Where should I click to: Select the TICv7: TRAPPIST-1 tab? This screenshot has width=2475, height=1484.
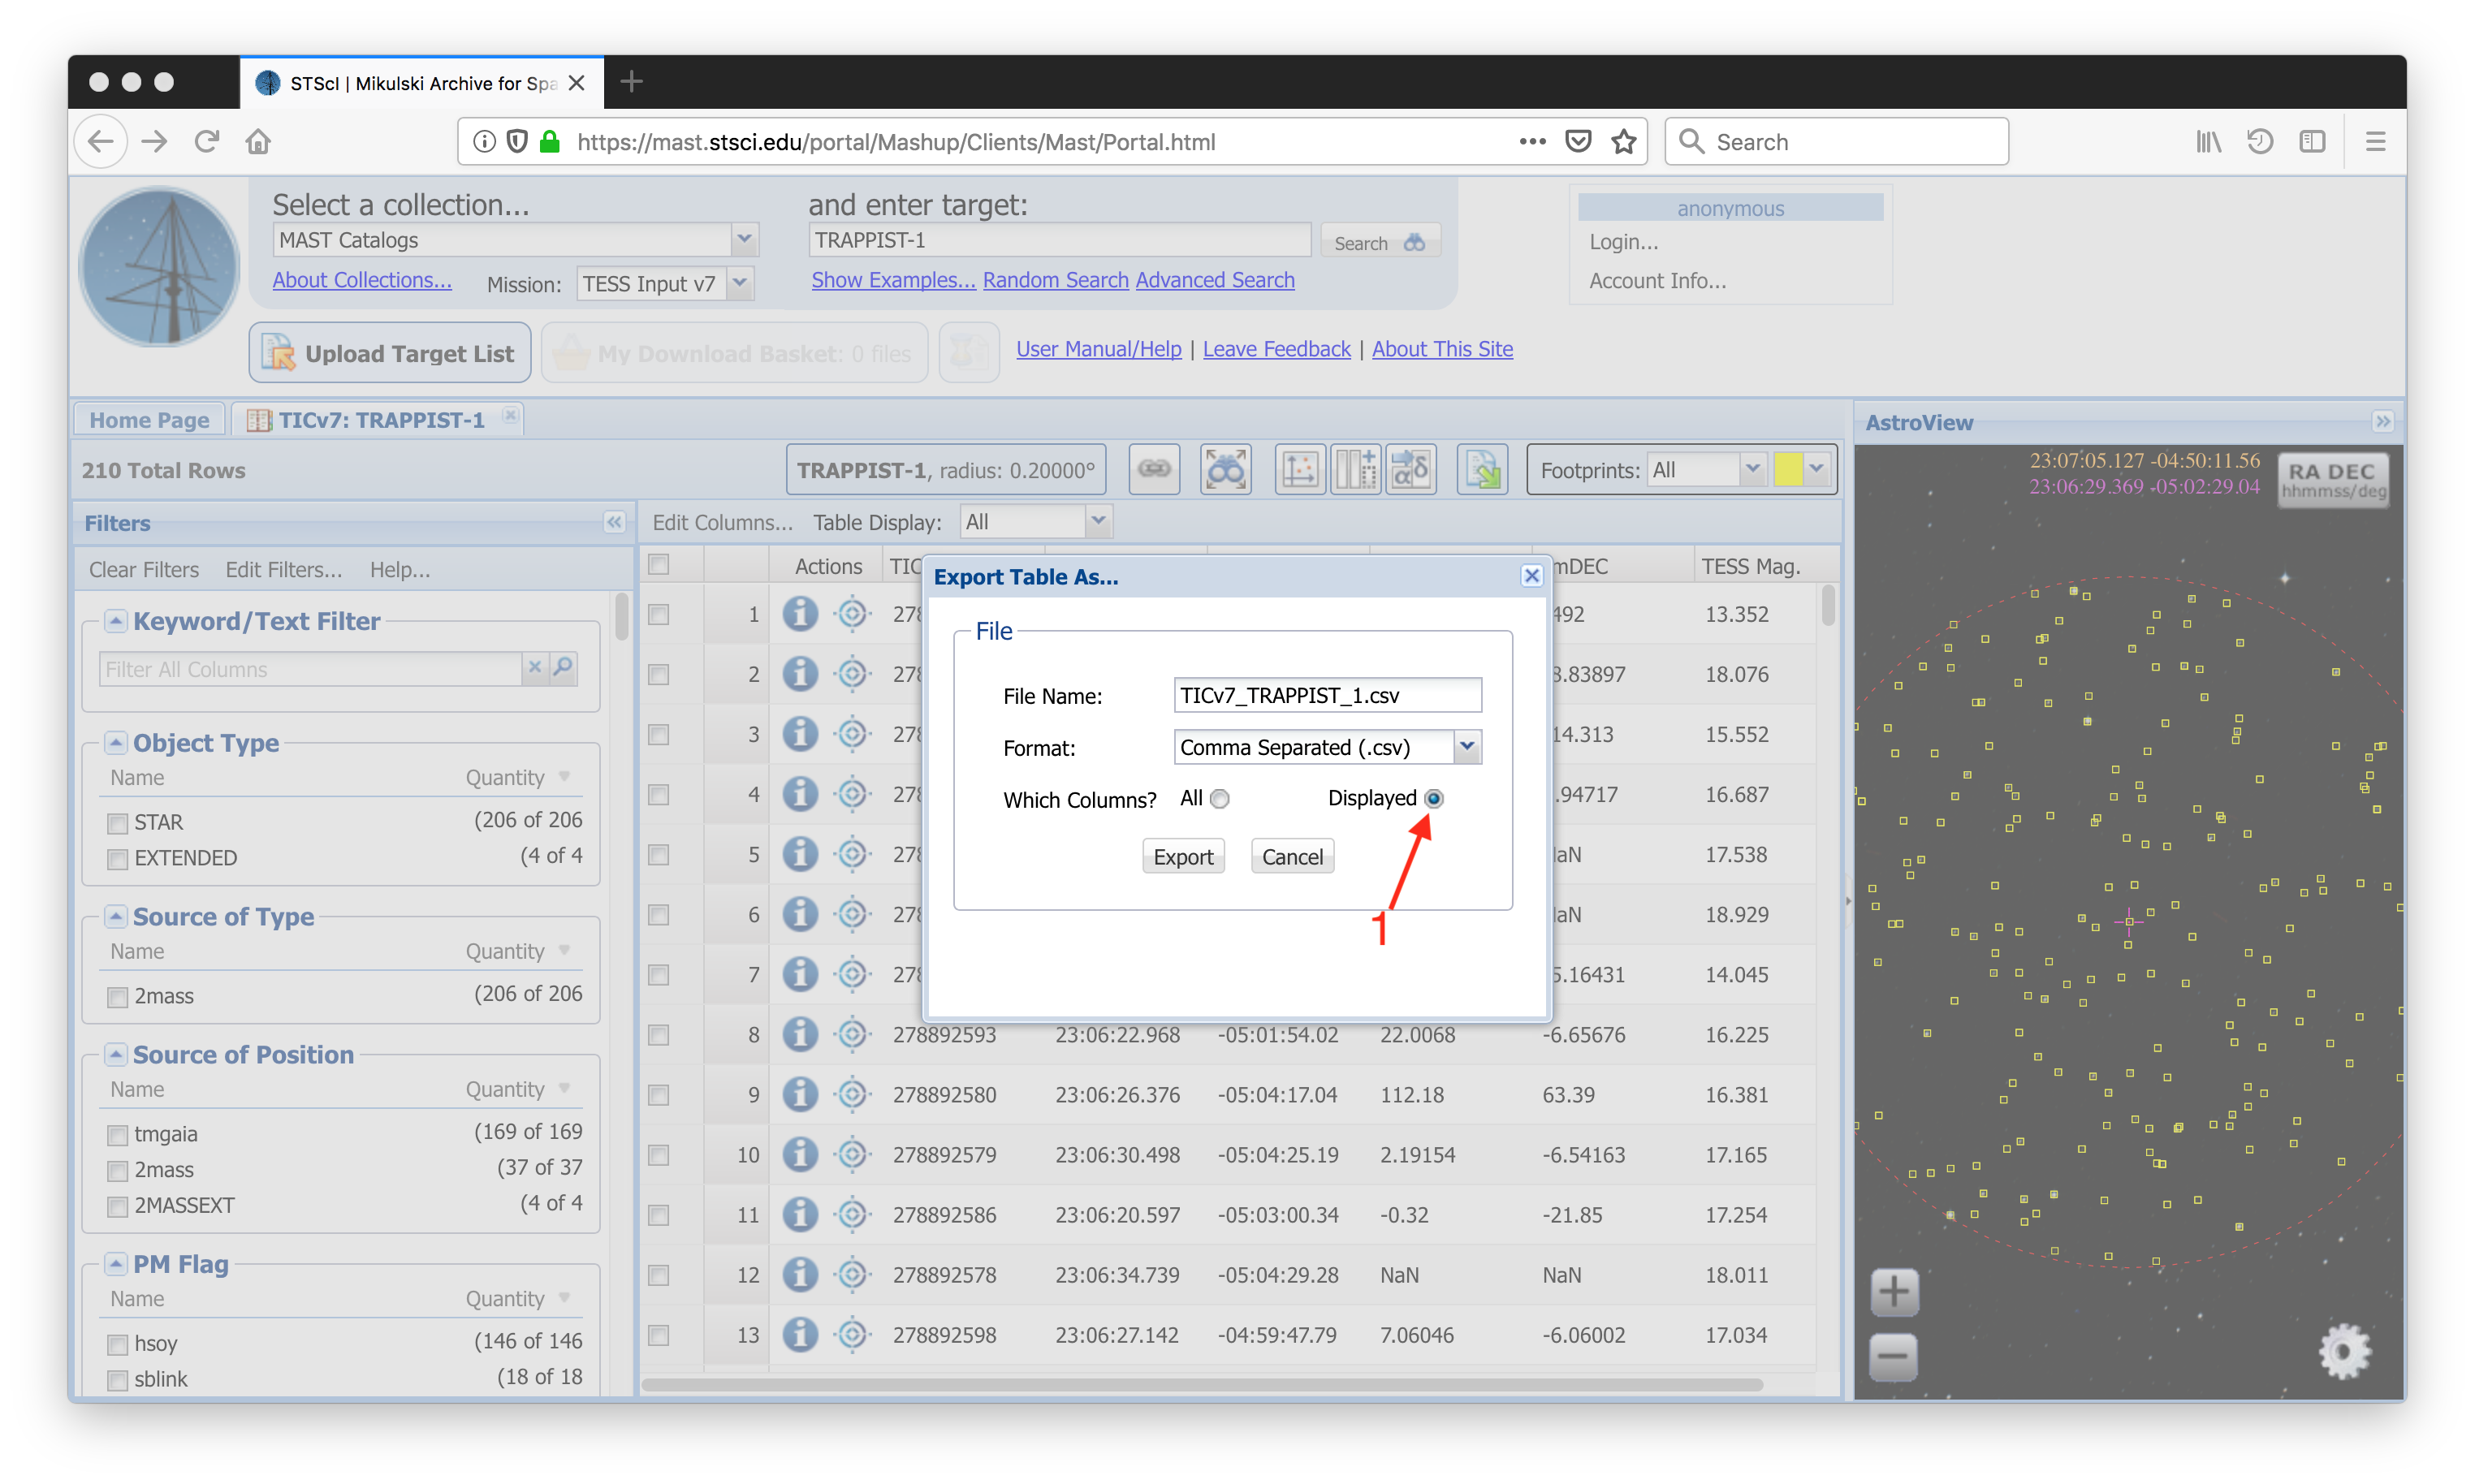click(x=380, y=420)
